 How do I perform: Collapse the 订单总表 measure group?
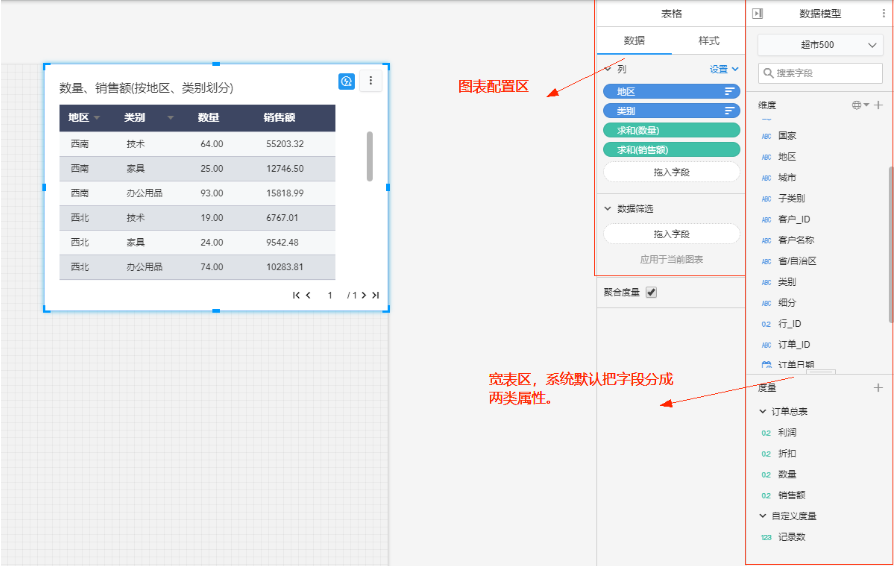[x=763, y=411]
